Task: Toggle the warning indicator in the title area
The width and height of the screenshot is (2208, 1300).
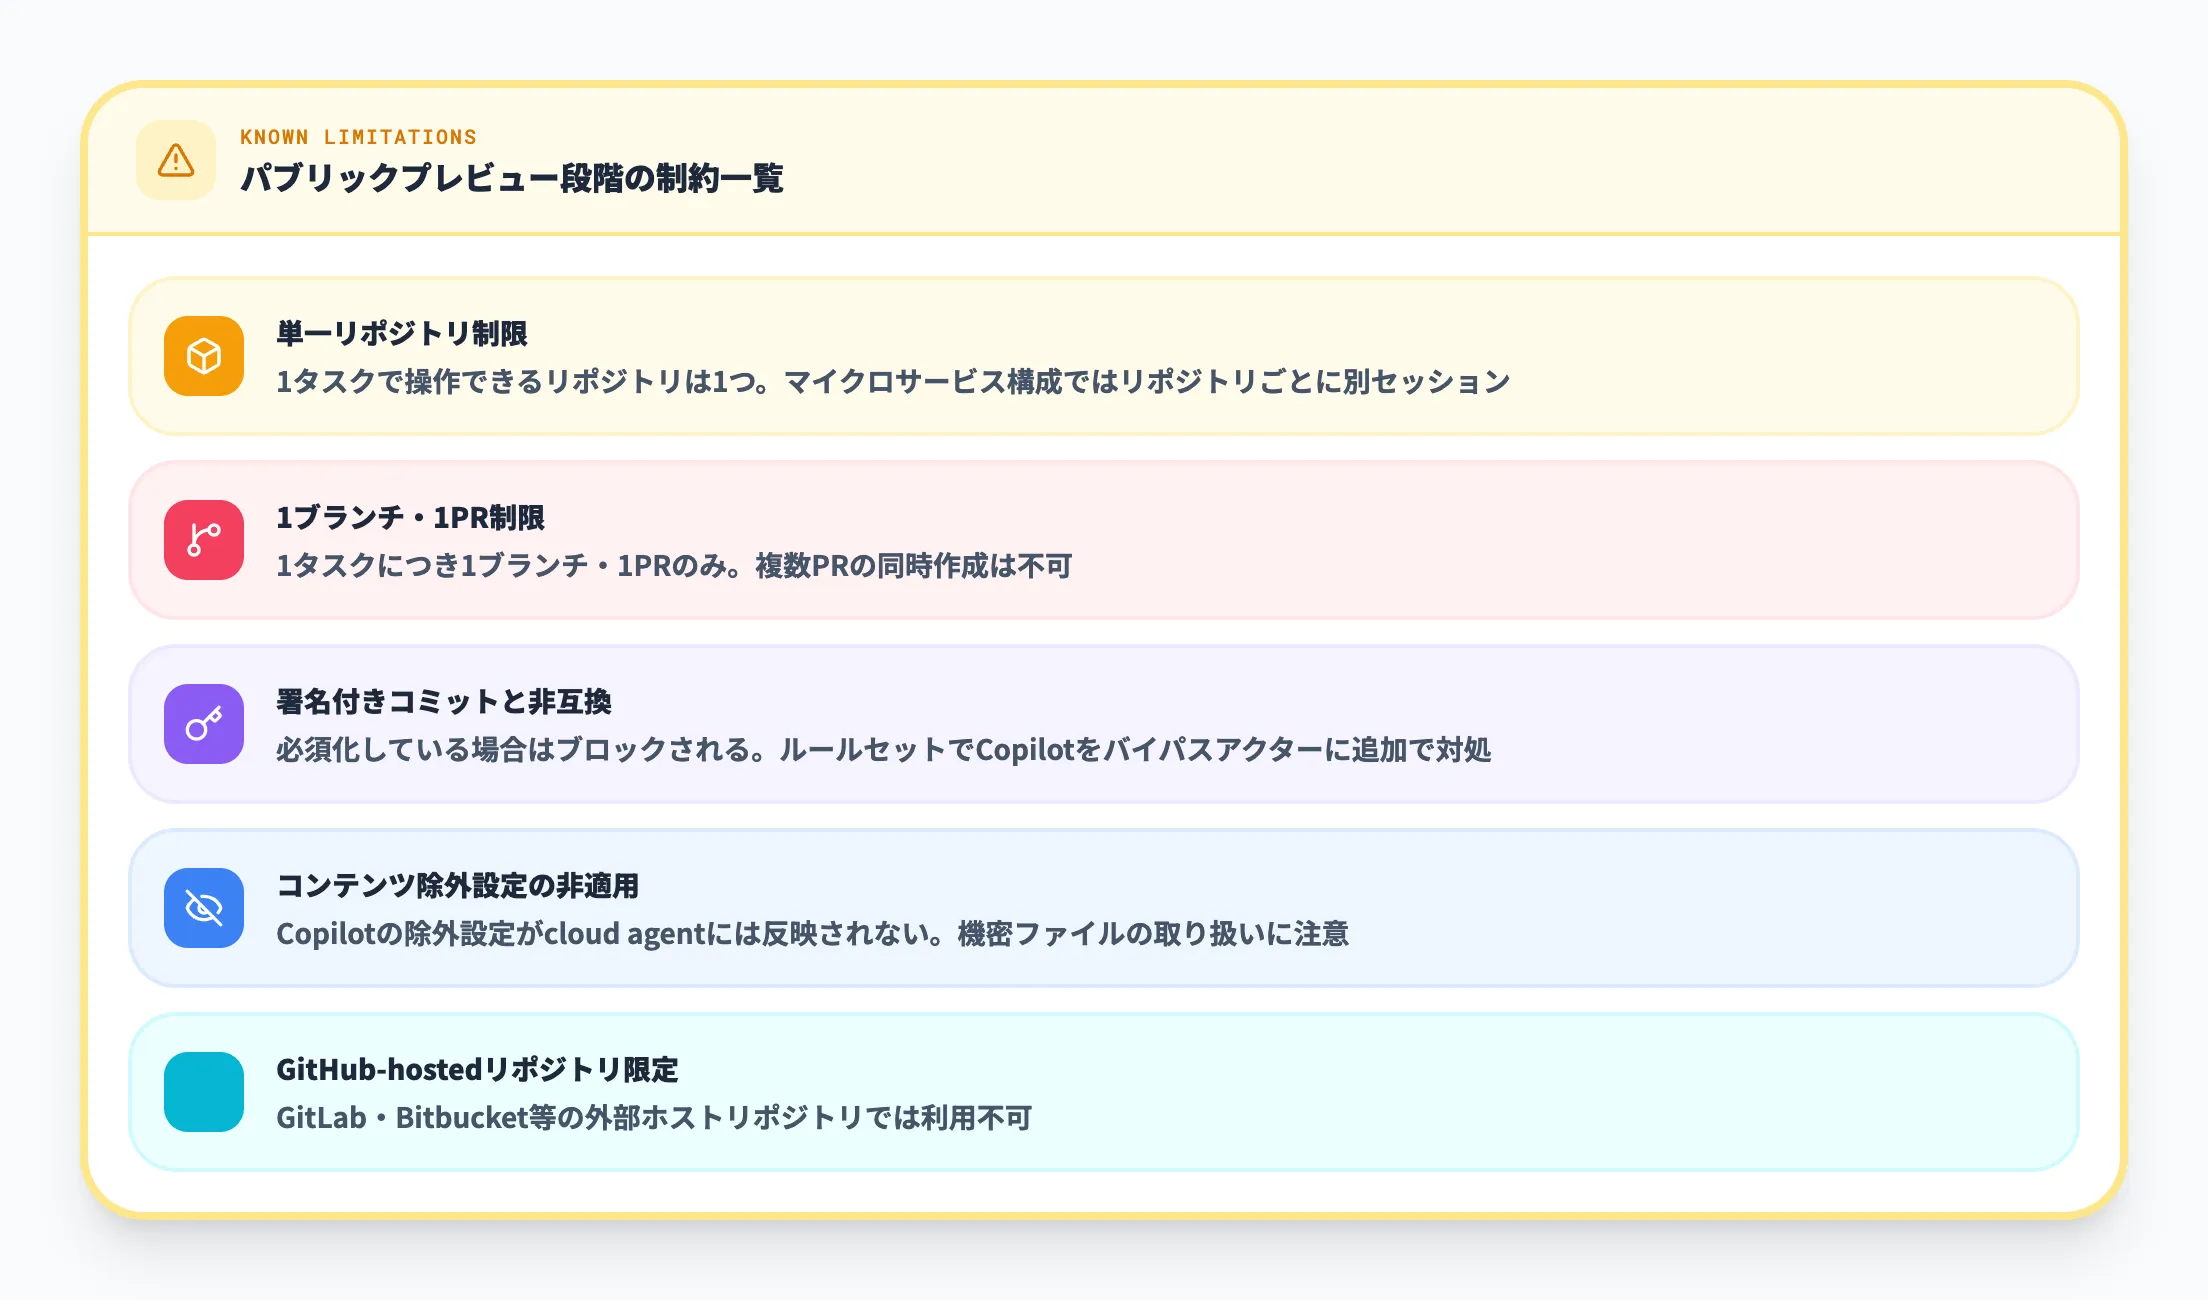Action: point(175,160)
